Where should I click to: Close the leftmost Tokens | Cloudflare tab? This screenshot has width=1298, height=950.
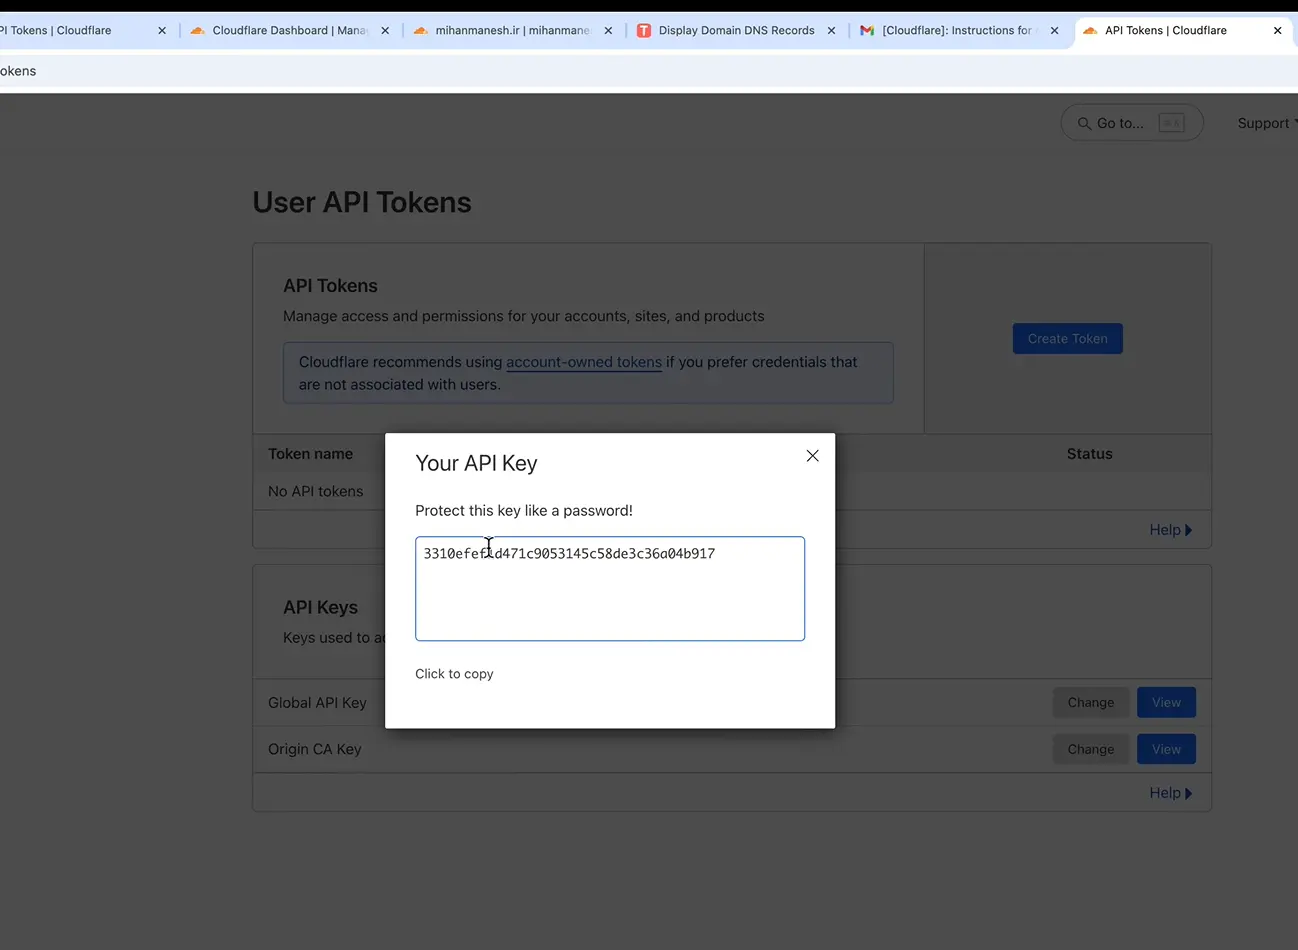[162, 31]
